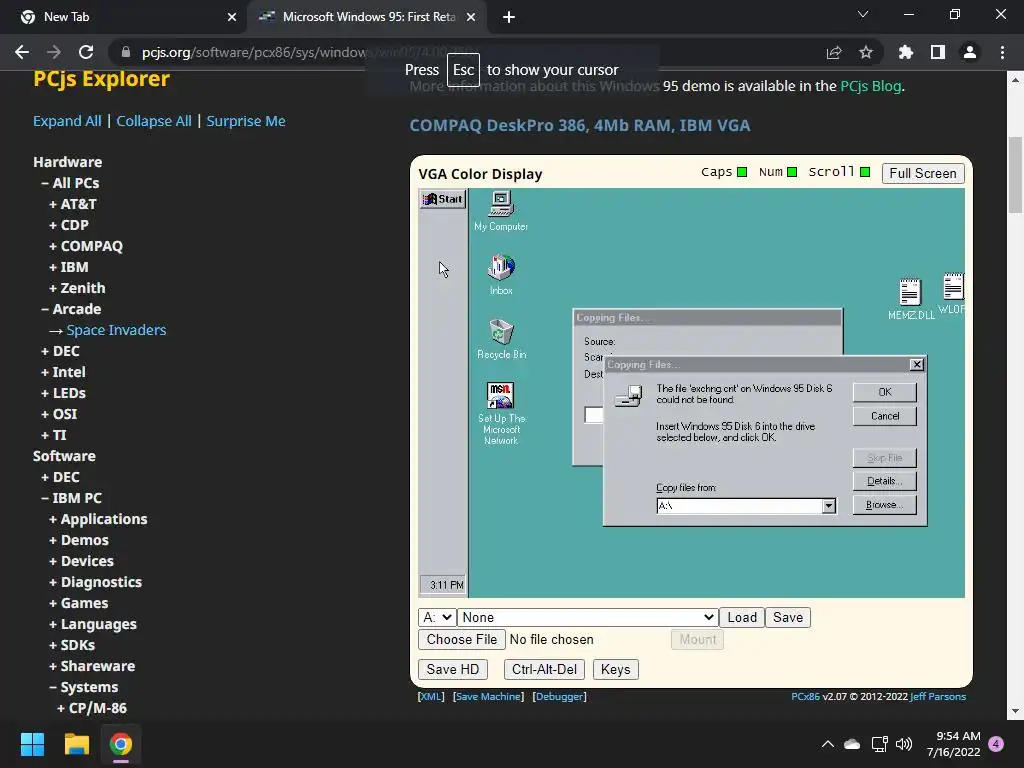
Task: Open a new browser tab with plus
Action: tap(509, 18)
